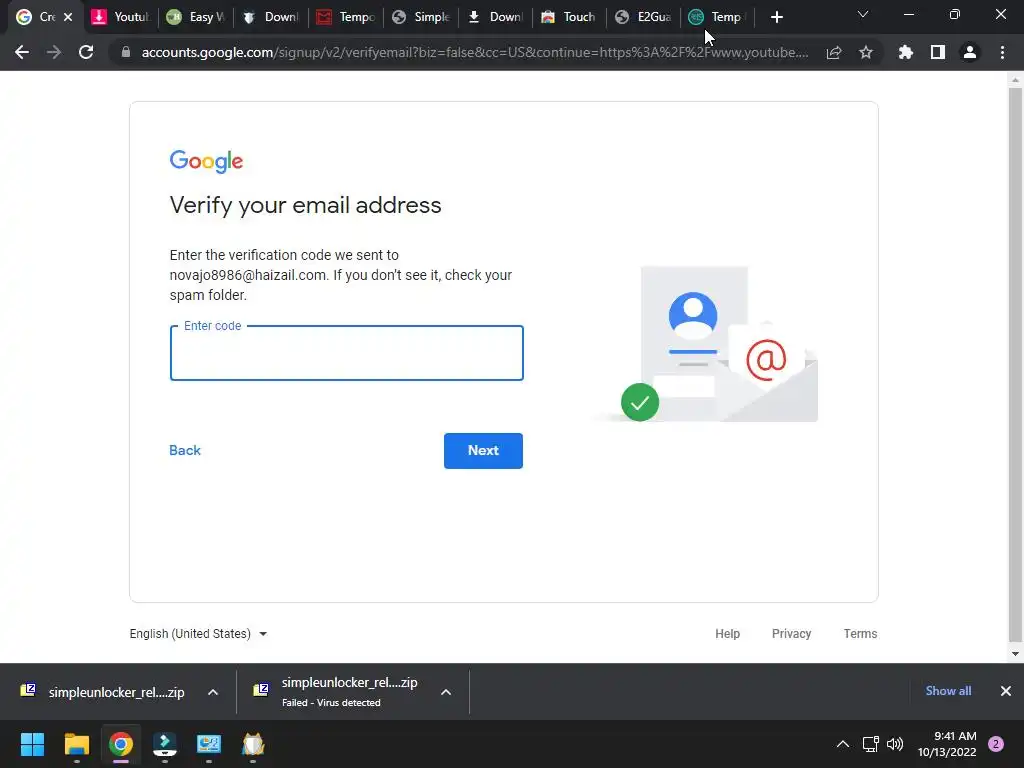Image resolution: width=1024 pixels, height=768 pixels.
Task: Switch to the last Temp tab
Action: point(718,17)
